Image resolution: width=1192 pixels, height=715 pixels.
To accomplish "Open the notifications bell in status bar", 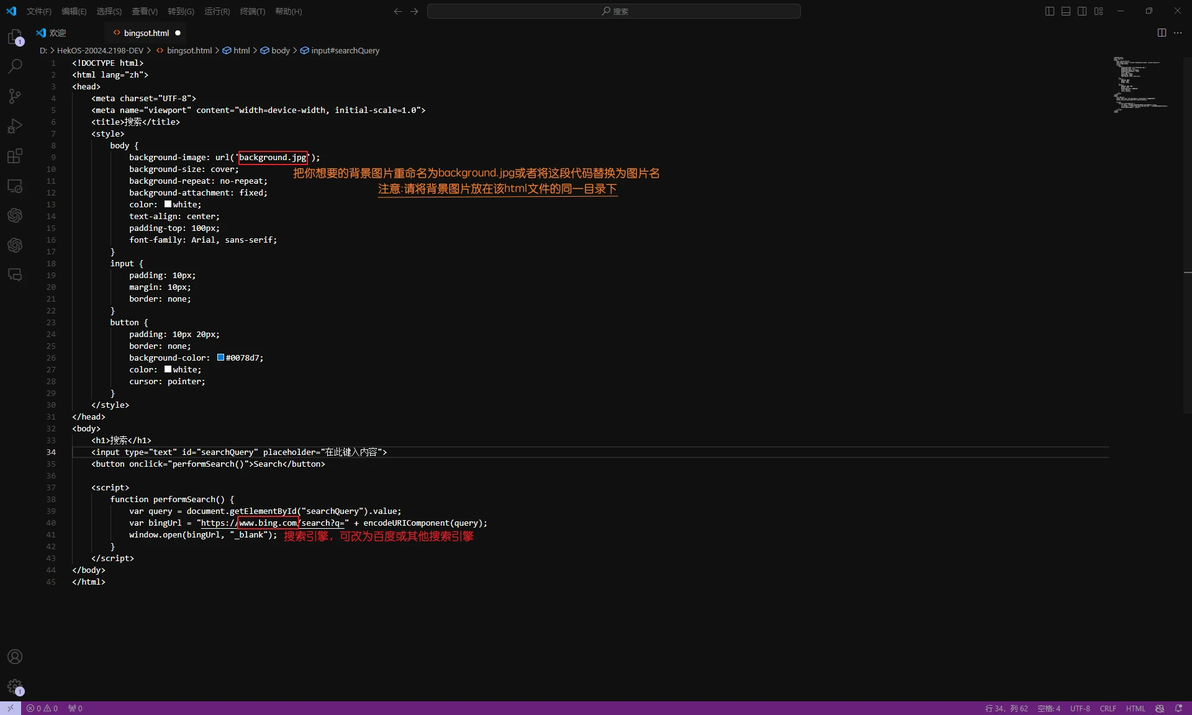I will tap(1178, 708).
